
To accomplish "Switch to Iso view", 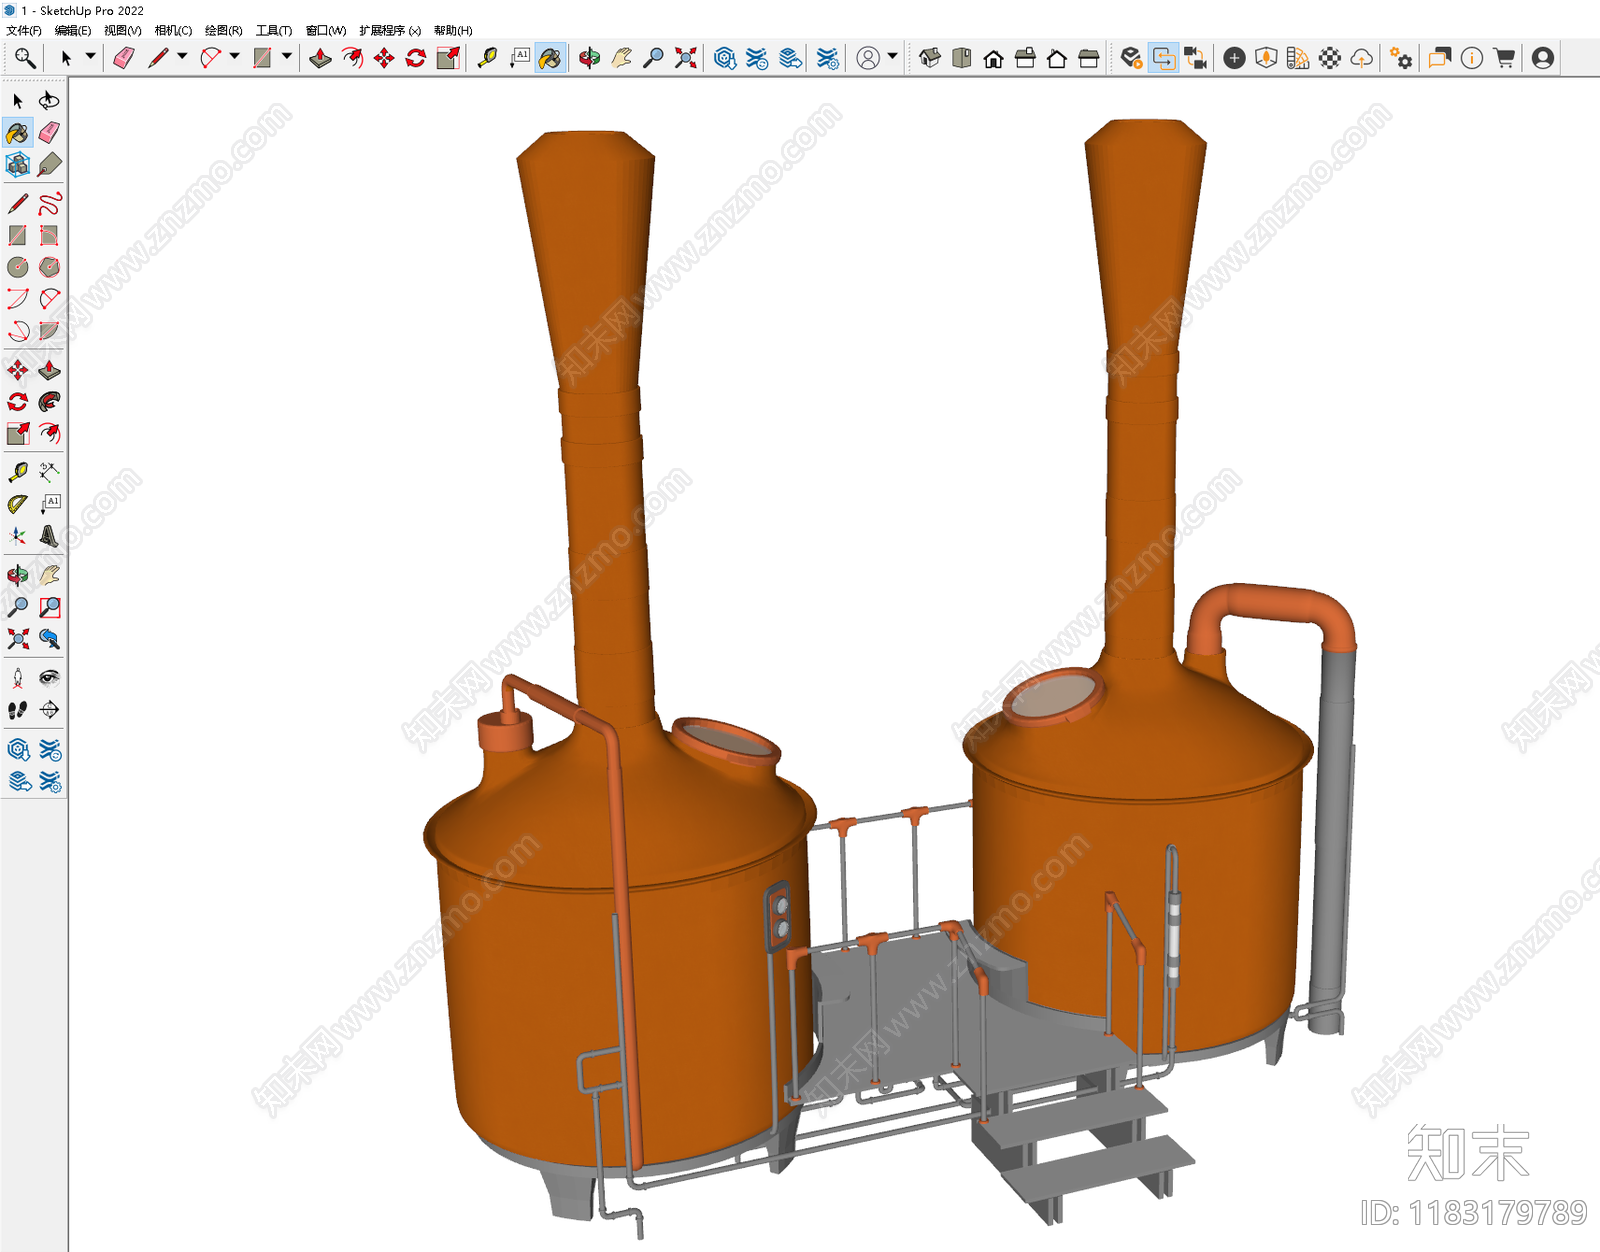I will [x=930, y=58].
